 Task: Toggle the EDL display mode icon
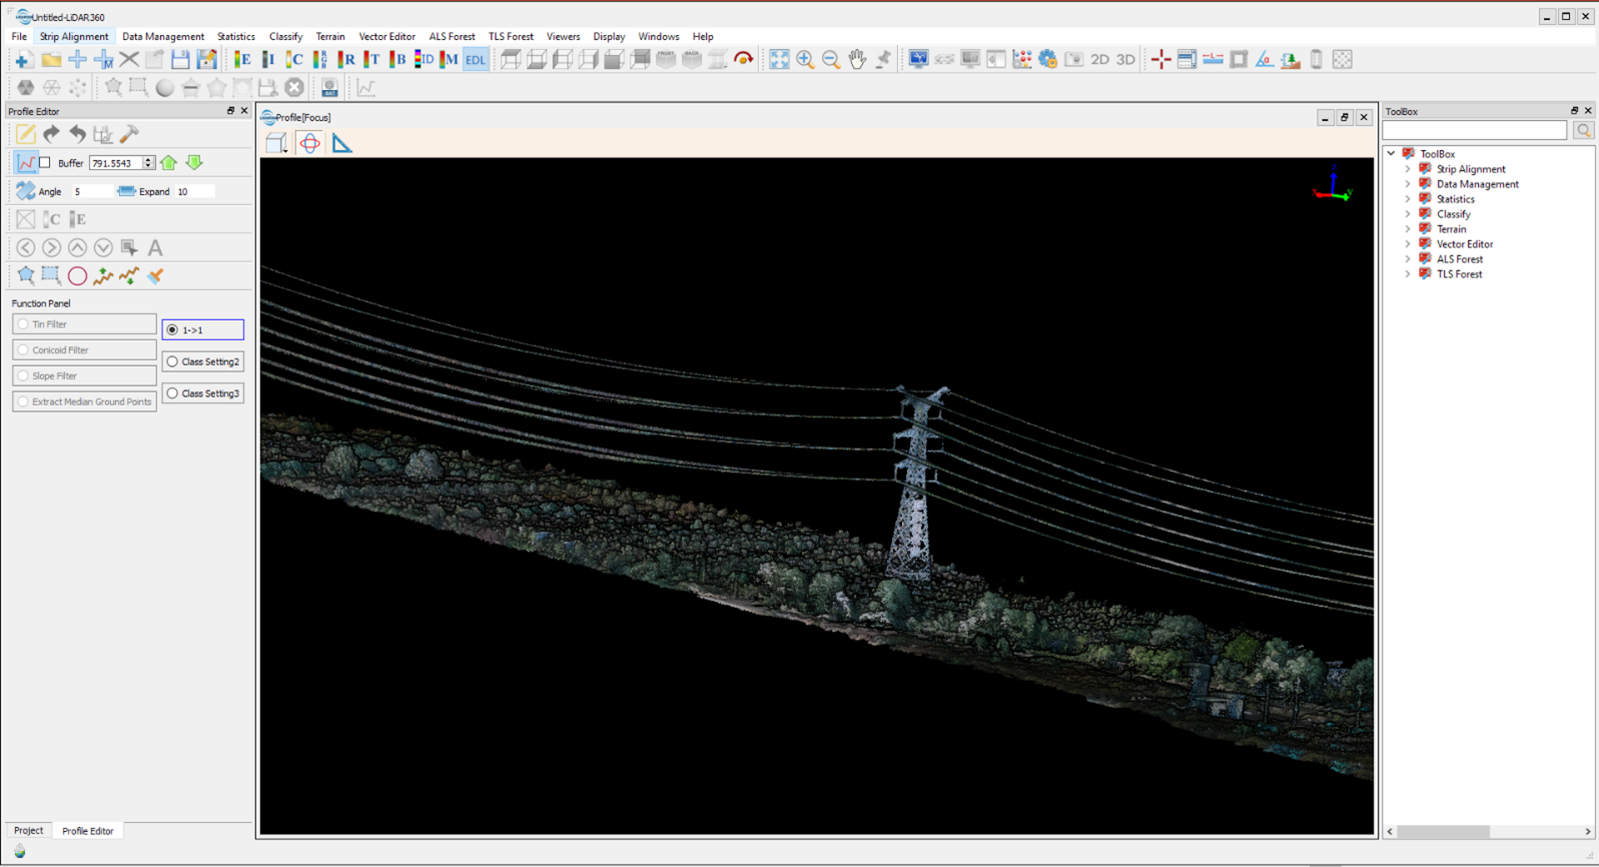tap(475, 60)
